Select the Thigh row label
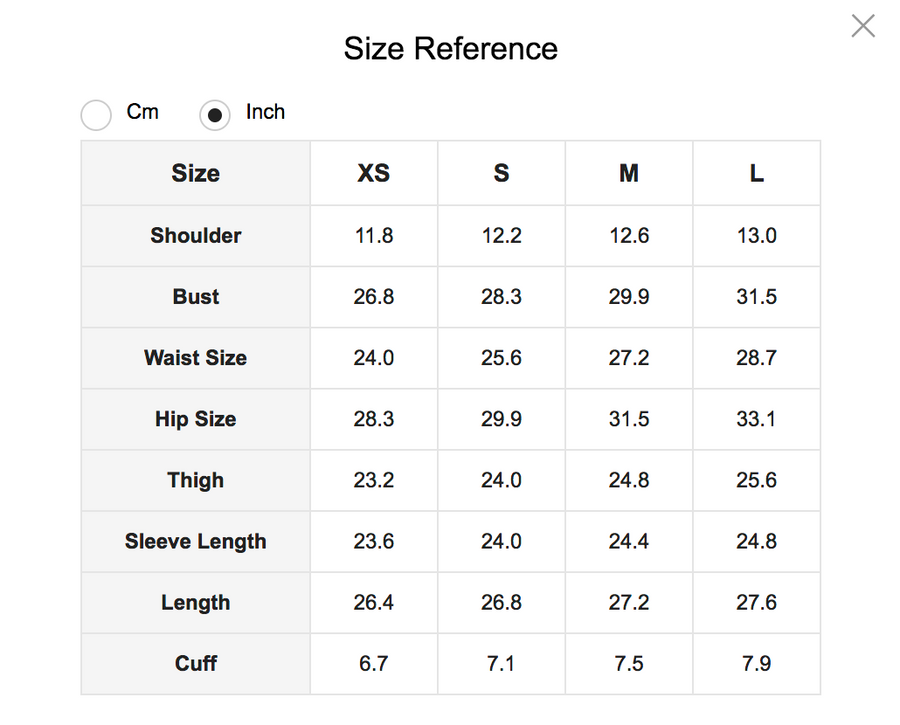This screenshot has width=900, height=725. pos(196,480)
